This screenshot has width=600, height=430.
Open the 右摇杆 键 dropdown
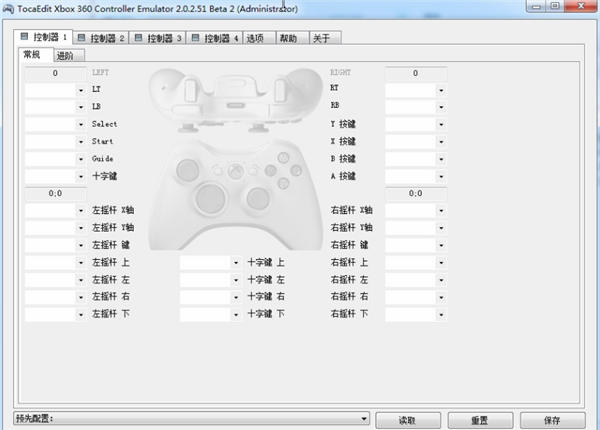point(416,245)
